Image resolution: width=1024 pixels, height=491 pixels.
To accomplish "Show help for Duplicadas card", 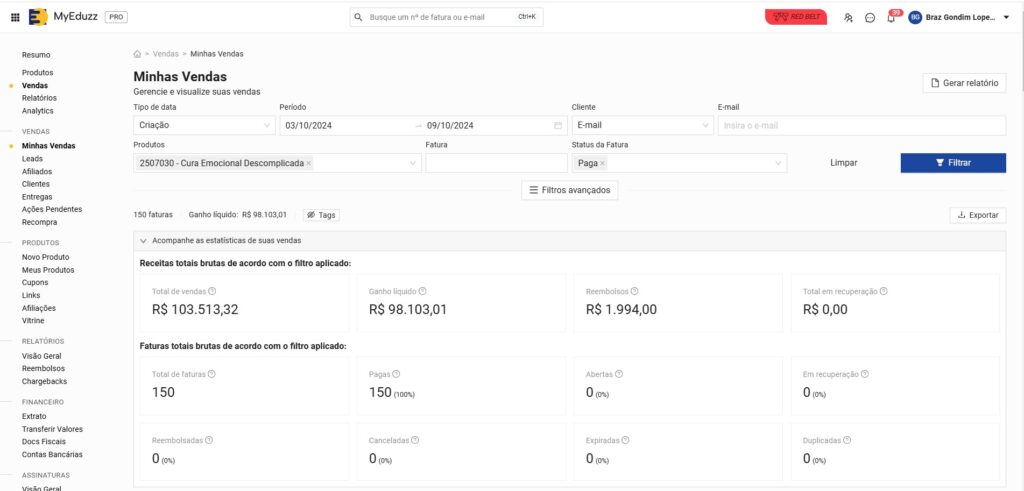I will 847,440.
